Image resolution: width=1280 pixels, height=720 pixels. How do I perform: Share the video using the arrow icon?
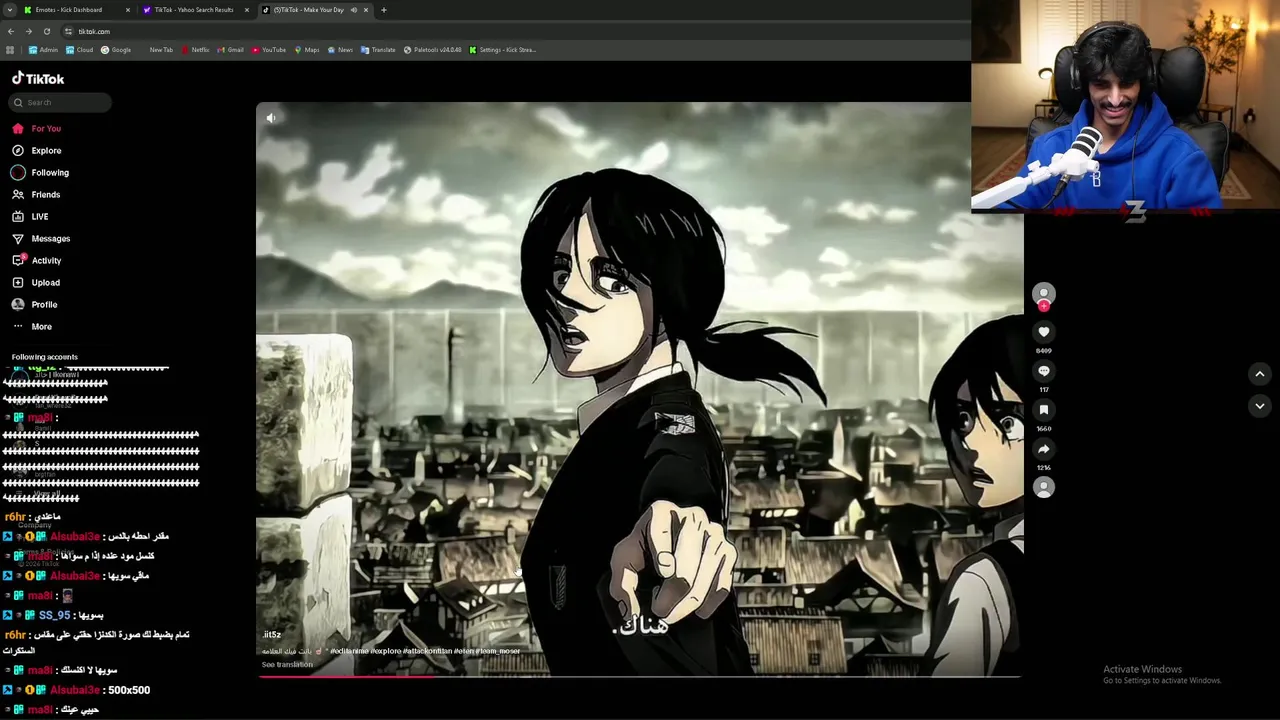(1043, 449)
